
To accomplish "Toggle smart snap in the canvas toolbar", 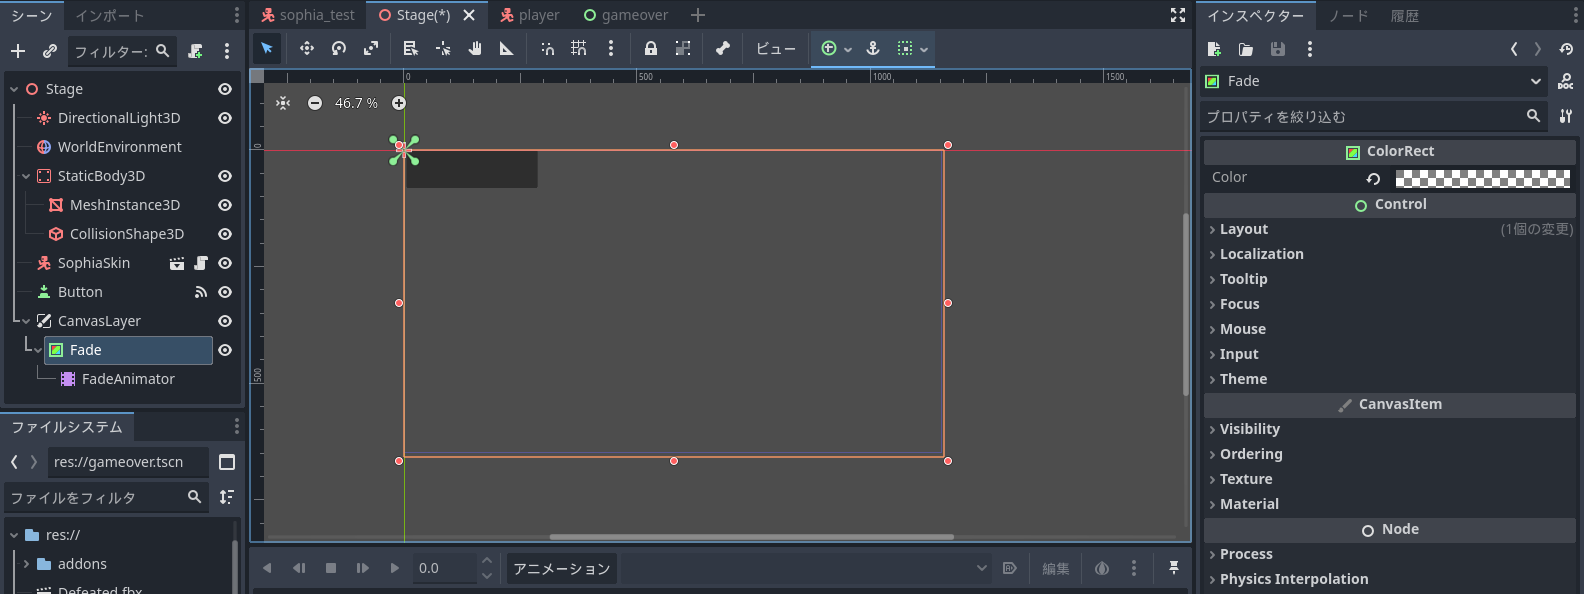I will [x=547, y=48].
